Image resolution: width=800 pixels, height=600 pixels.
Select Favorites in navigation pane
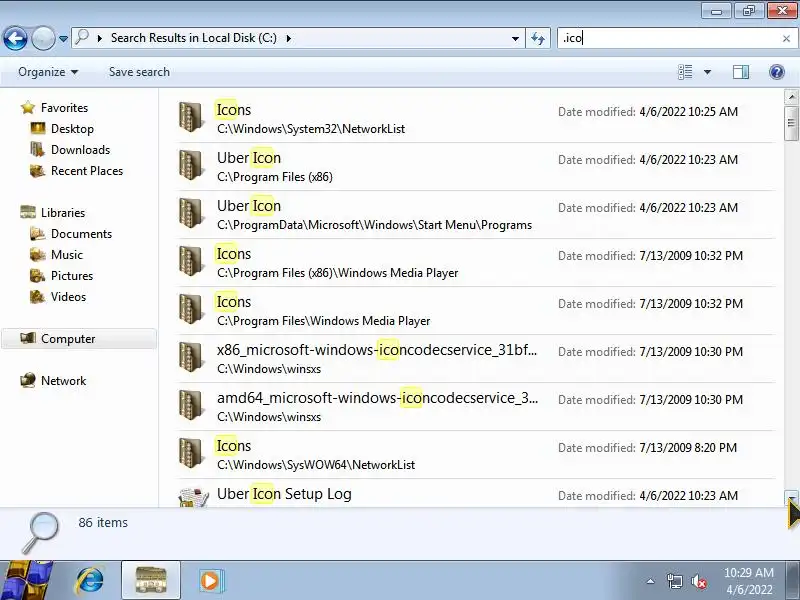[64, 108]
